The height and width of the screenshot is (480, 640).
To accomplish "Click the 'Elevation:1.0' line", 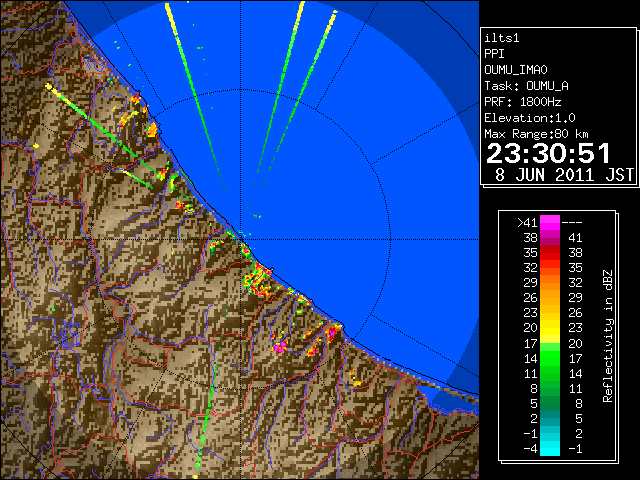I will [x=530, y=118].
